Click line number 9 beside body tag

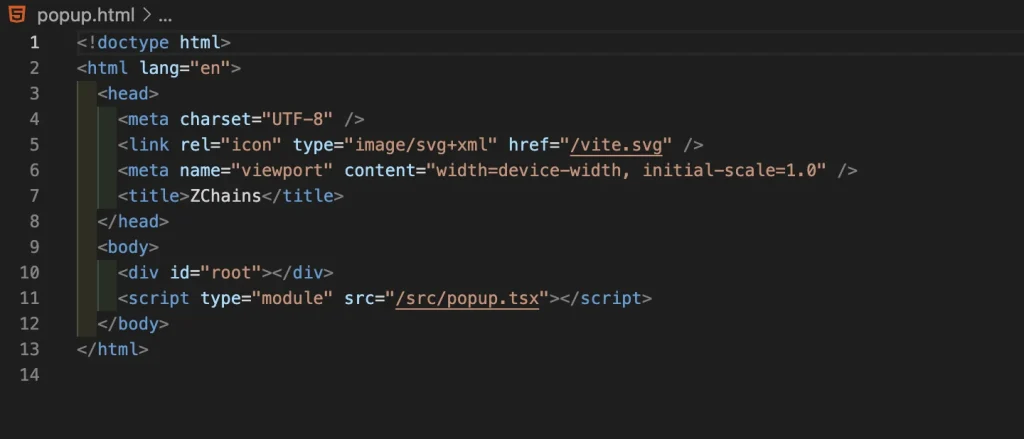click(x=35, y=248)
